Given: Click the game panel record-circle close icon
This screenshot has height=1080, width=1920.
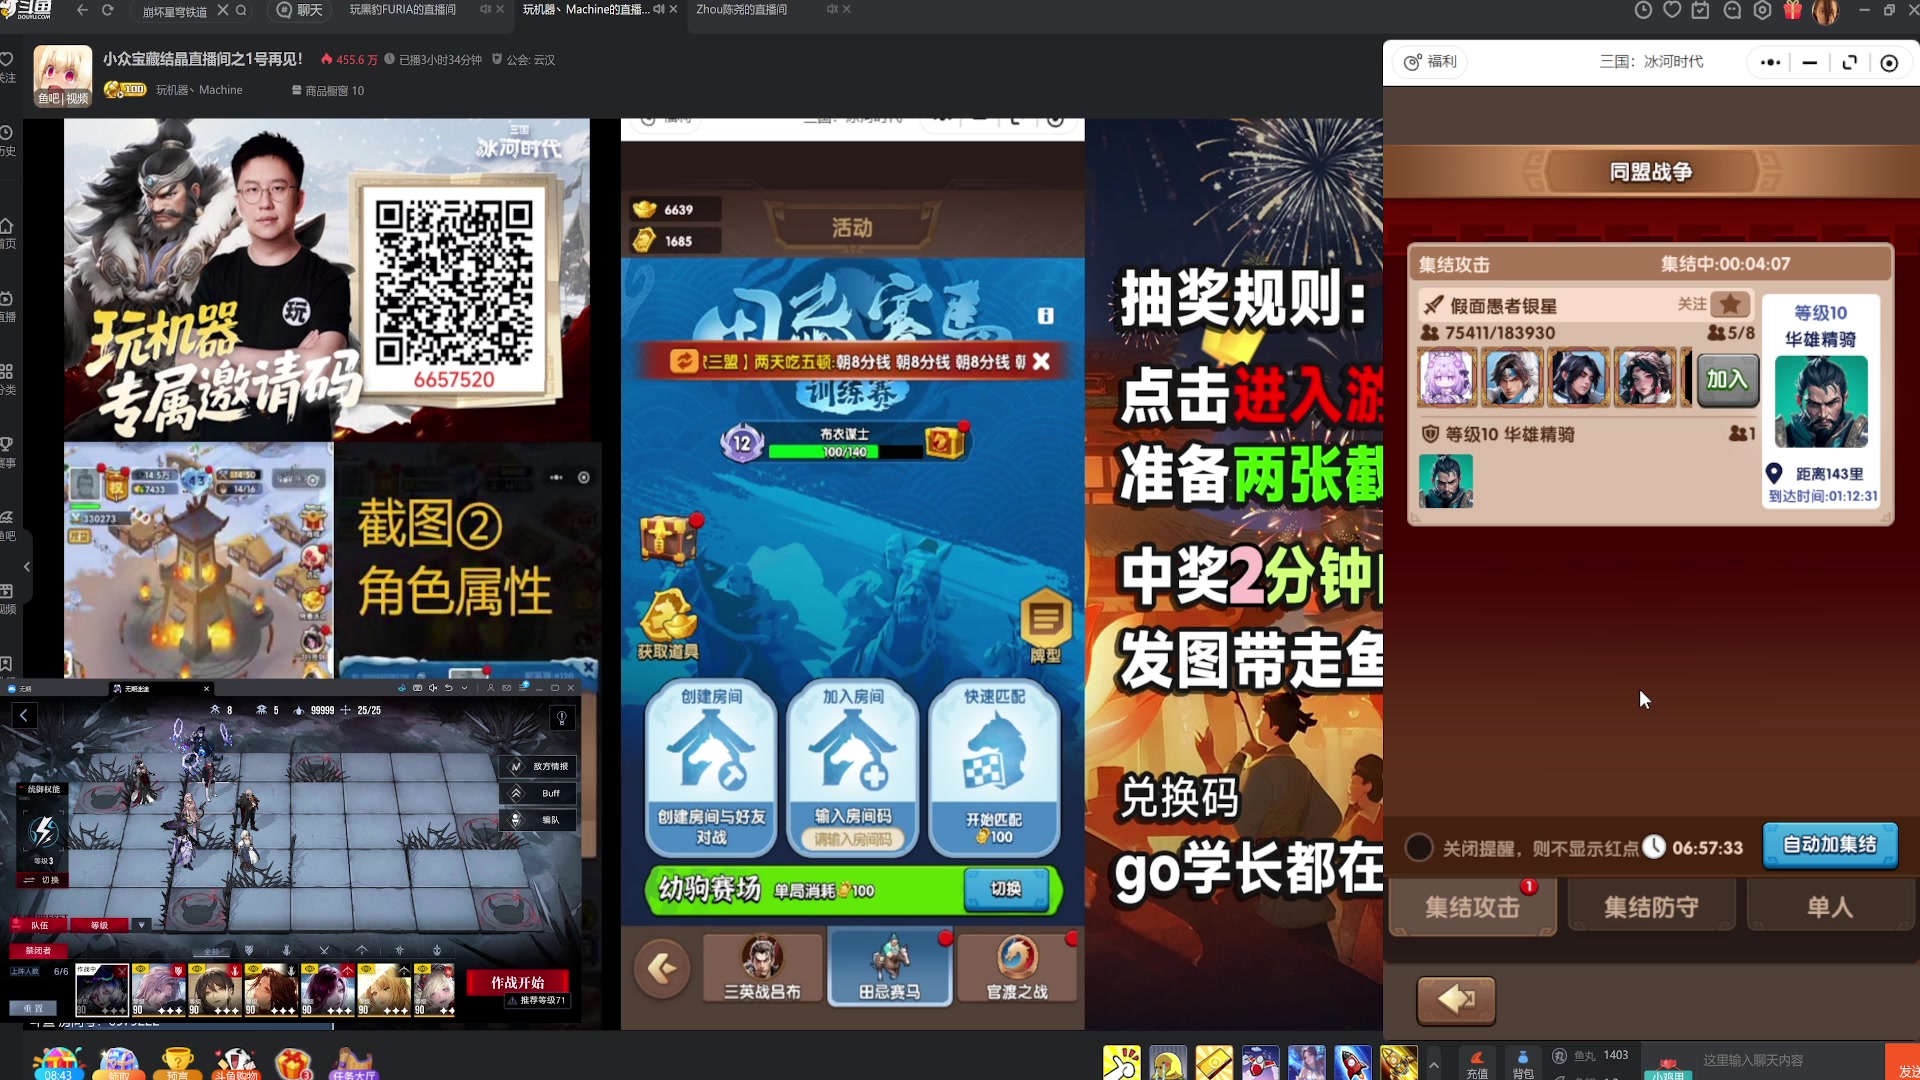Looking at the screenshot, I should (1889, 62).
